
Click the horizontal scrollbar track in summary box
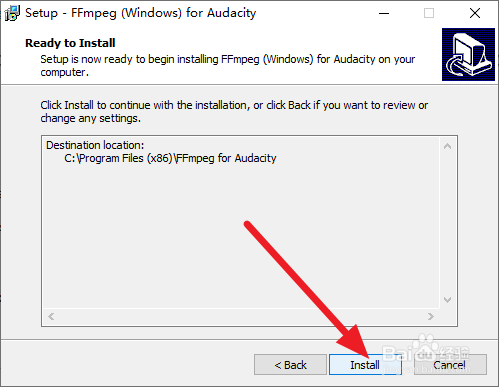(241, 316)
